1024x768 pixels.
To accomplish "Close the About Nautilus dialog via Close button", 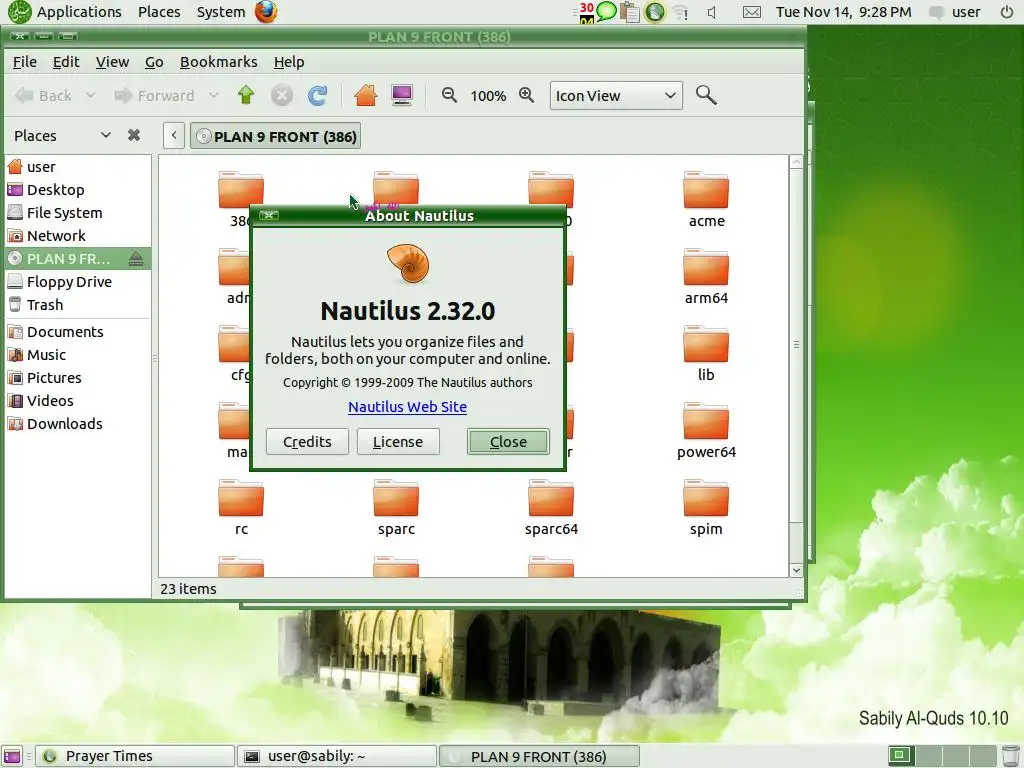I will click(508, 441).
